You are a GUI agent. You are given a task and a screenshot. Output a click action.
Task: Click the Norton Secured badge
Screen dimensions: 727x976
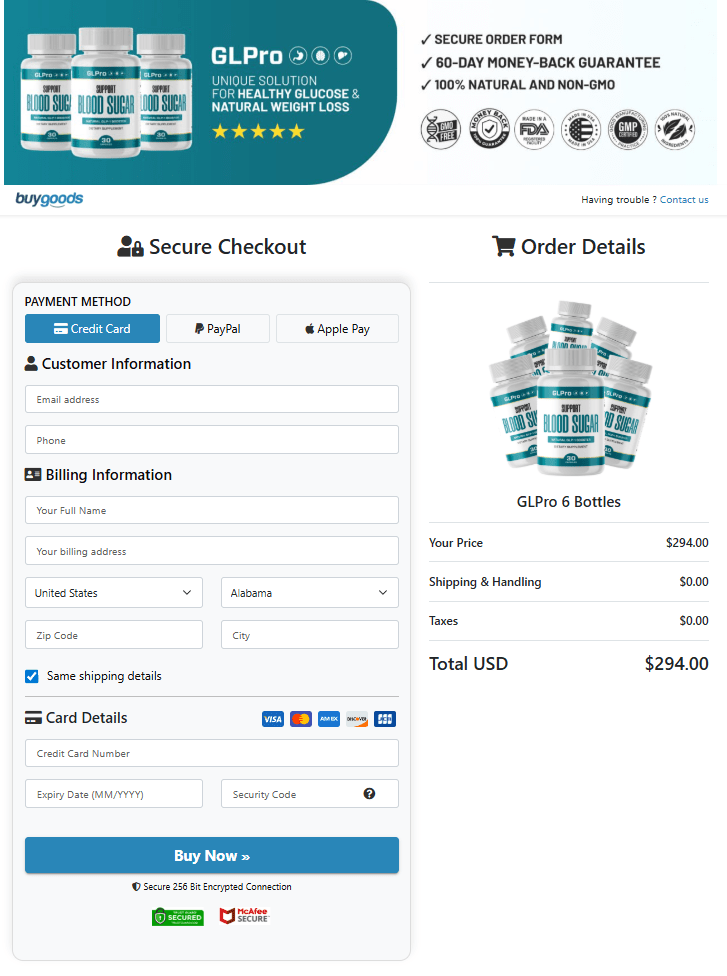click(x=177, y=915)
